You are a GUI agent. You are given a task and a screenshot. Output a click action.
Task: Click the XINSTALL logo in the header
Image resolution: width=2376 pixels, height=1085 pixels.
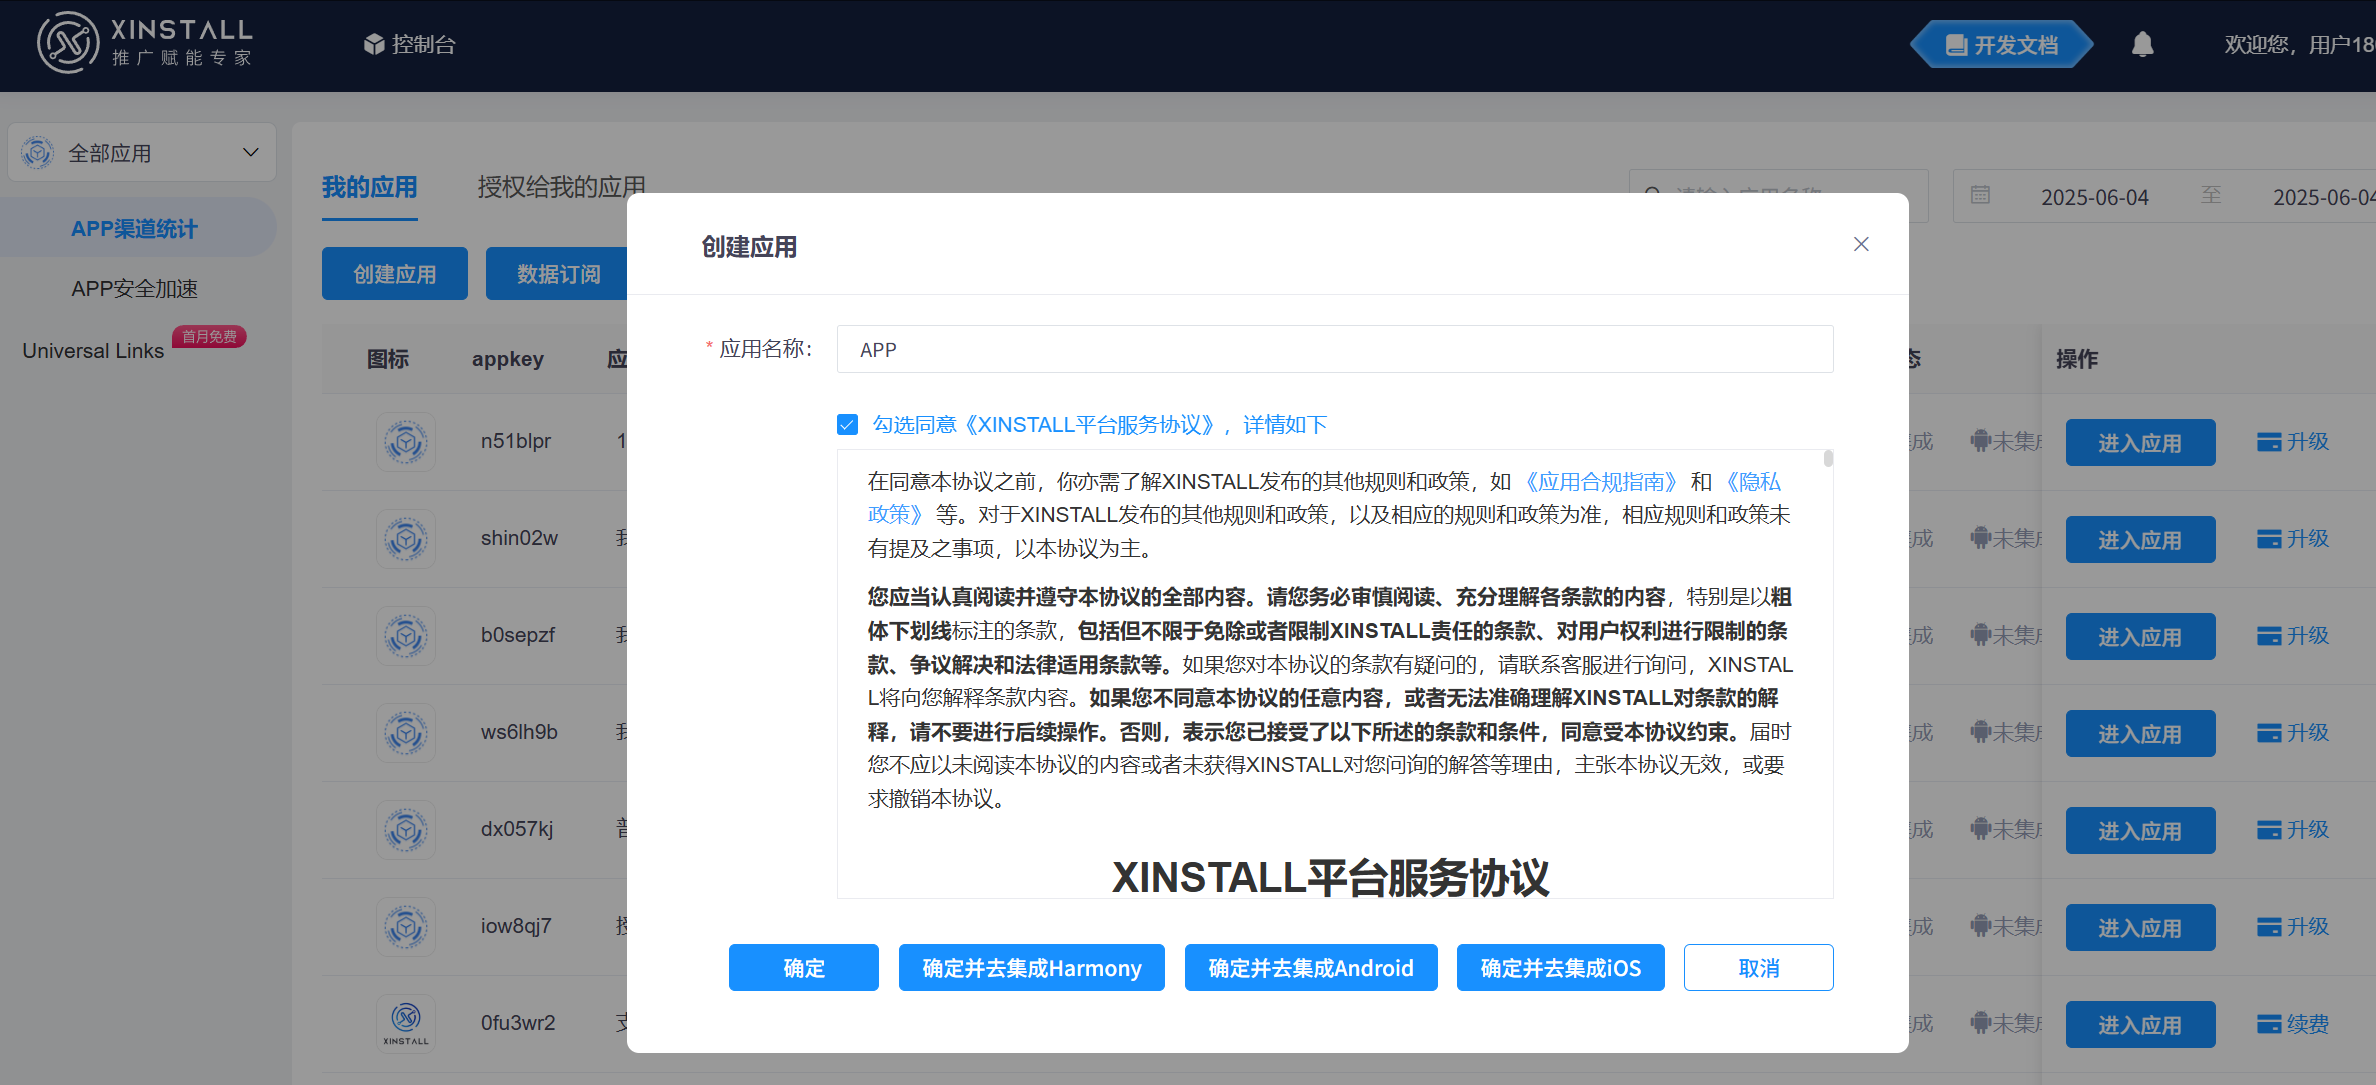tap(145, 43)
